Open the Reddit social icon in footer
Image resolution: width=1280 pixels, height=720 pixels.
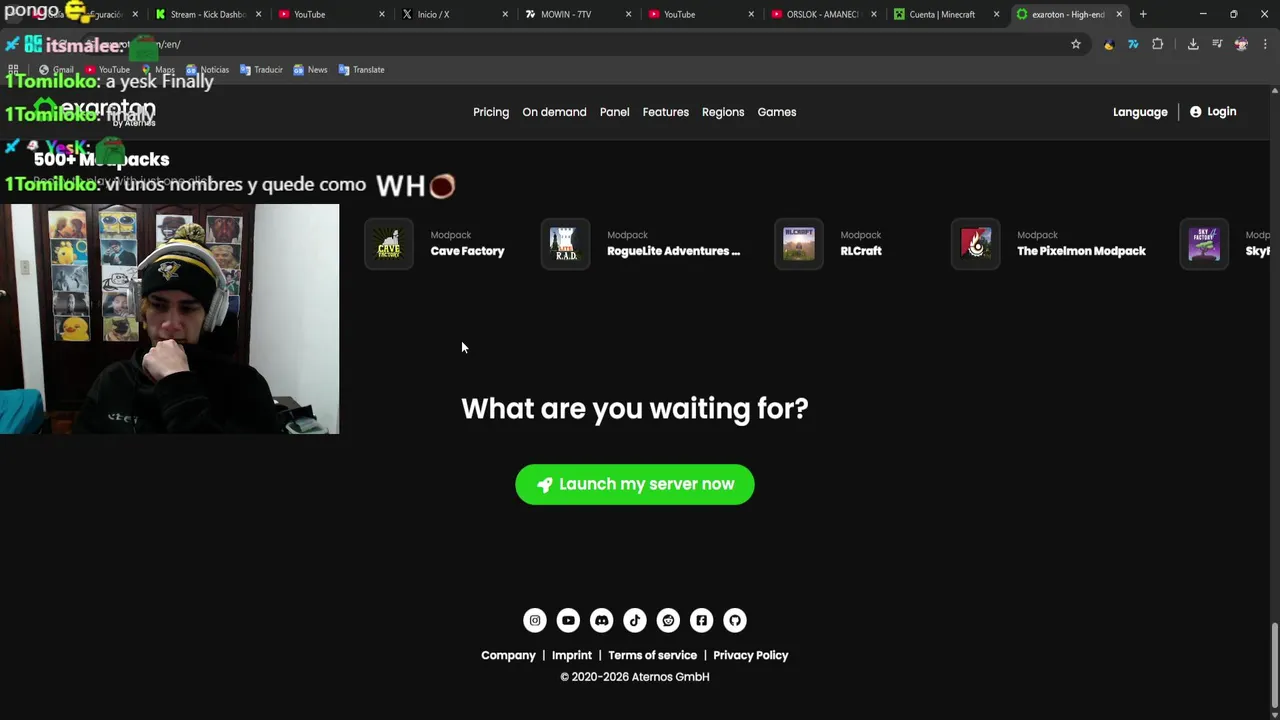[668, 620]
